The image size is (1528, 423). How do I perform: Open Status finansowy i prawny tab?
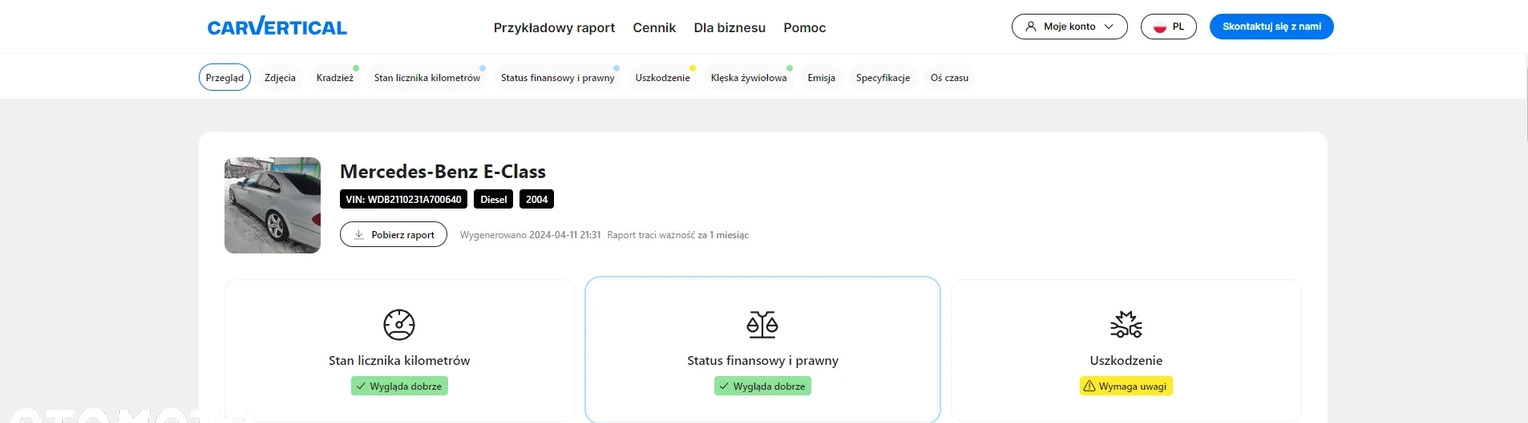(558, 77)
